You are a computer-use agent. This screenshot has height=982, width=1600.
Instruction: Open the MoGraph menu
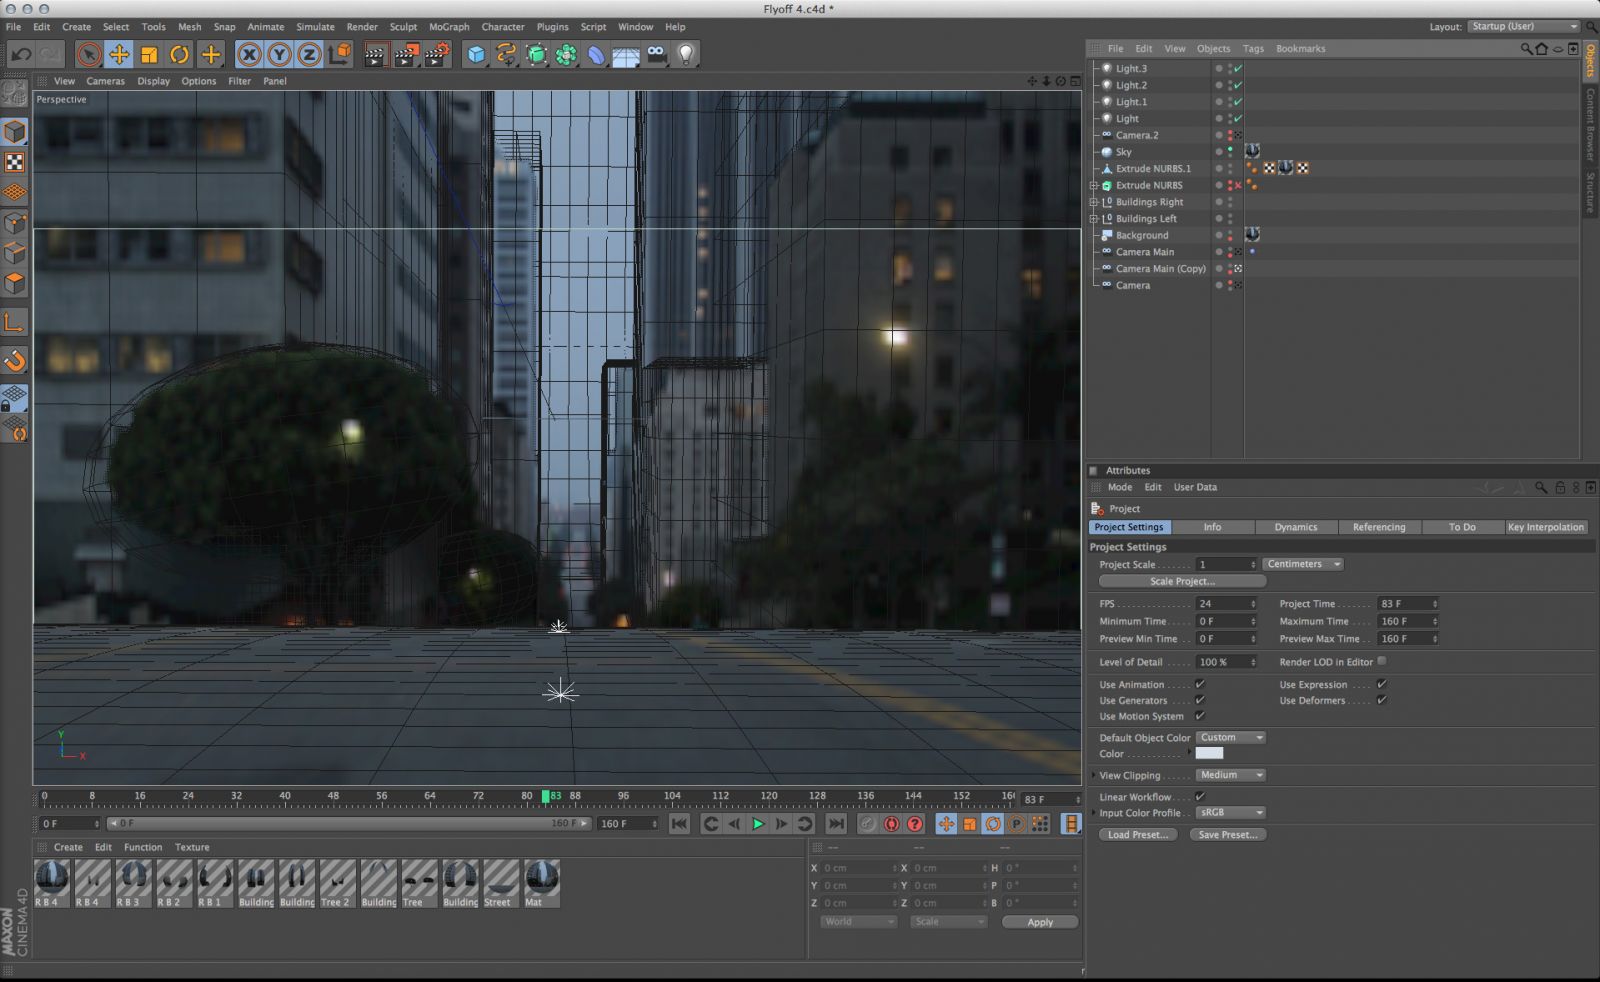(448, 27)
